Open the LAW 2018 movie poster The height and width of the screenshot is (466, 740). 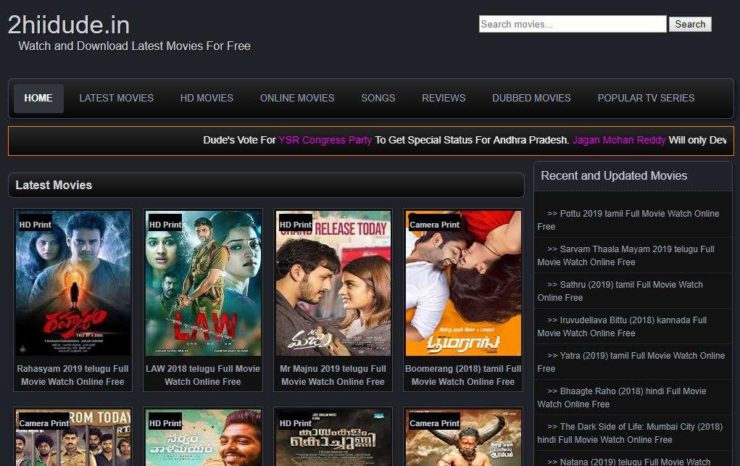click(x=203, y=283)
